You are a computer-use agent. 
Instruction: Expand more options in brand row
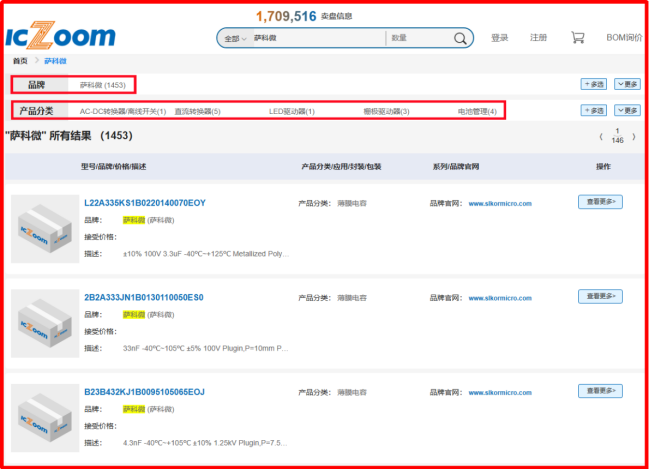[627, 85]
